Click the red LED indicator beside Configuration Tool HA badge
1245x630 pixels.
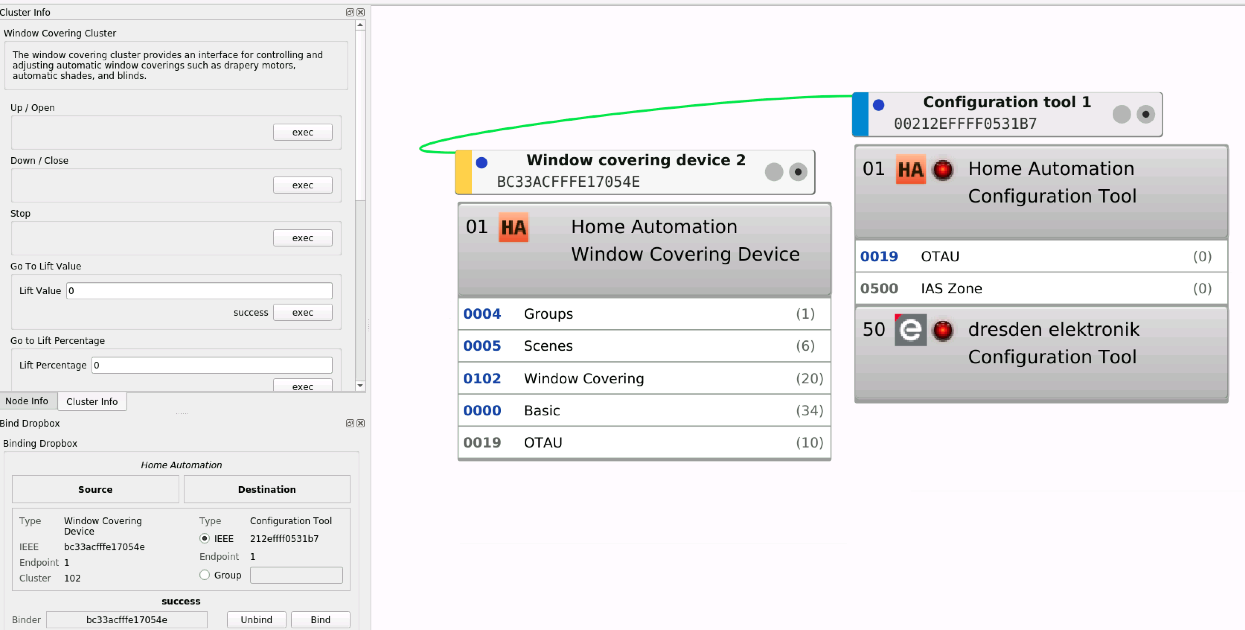point(943,170)
